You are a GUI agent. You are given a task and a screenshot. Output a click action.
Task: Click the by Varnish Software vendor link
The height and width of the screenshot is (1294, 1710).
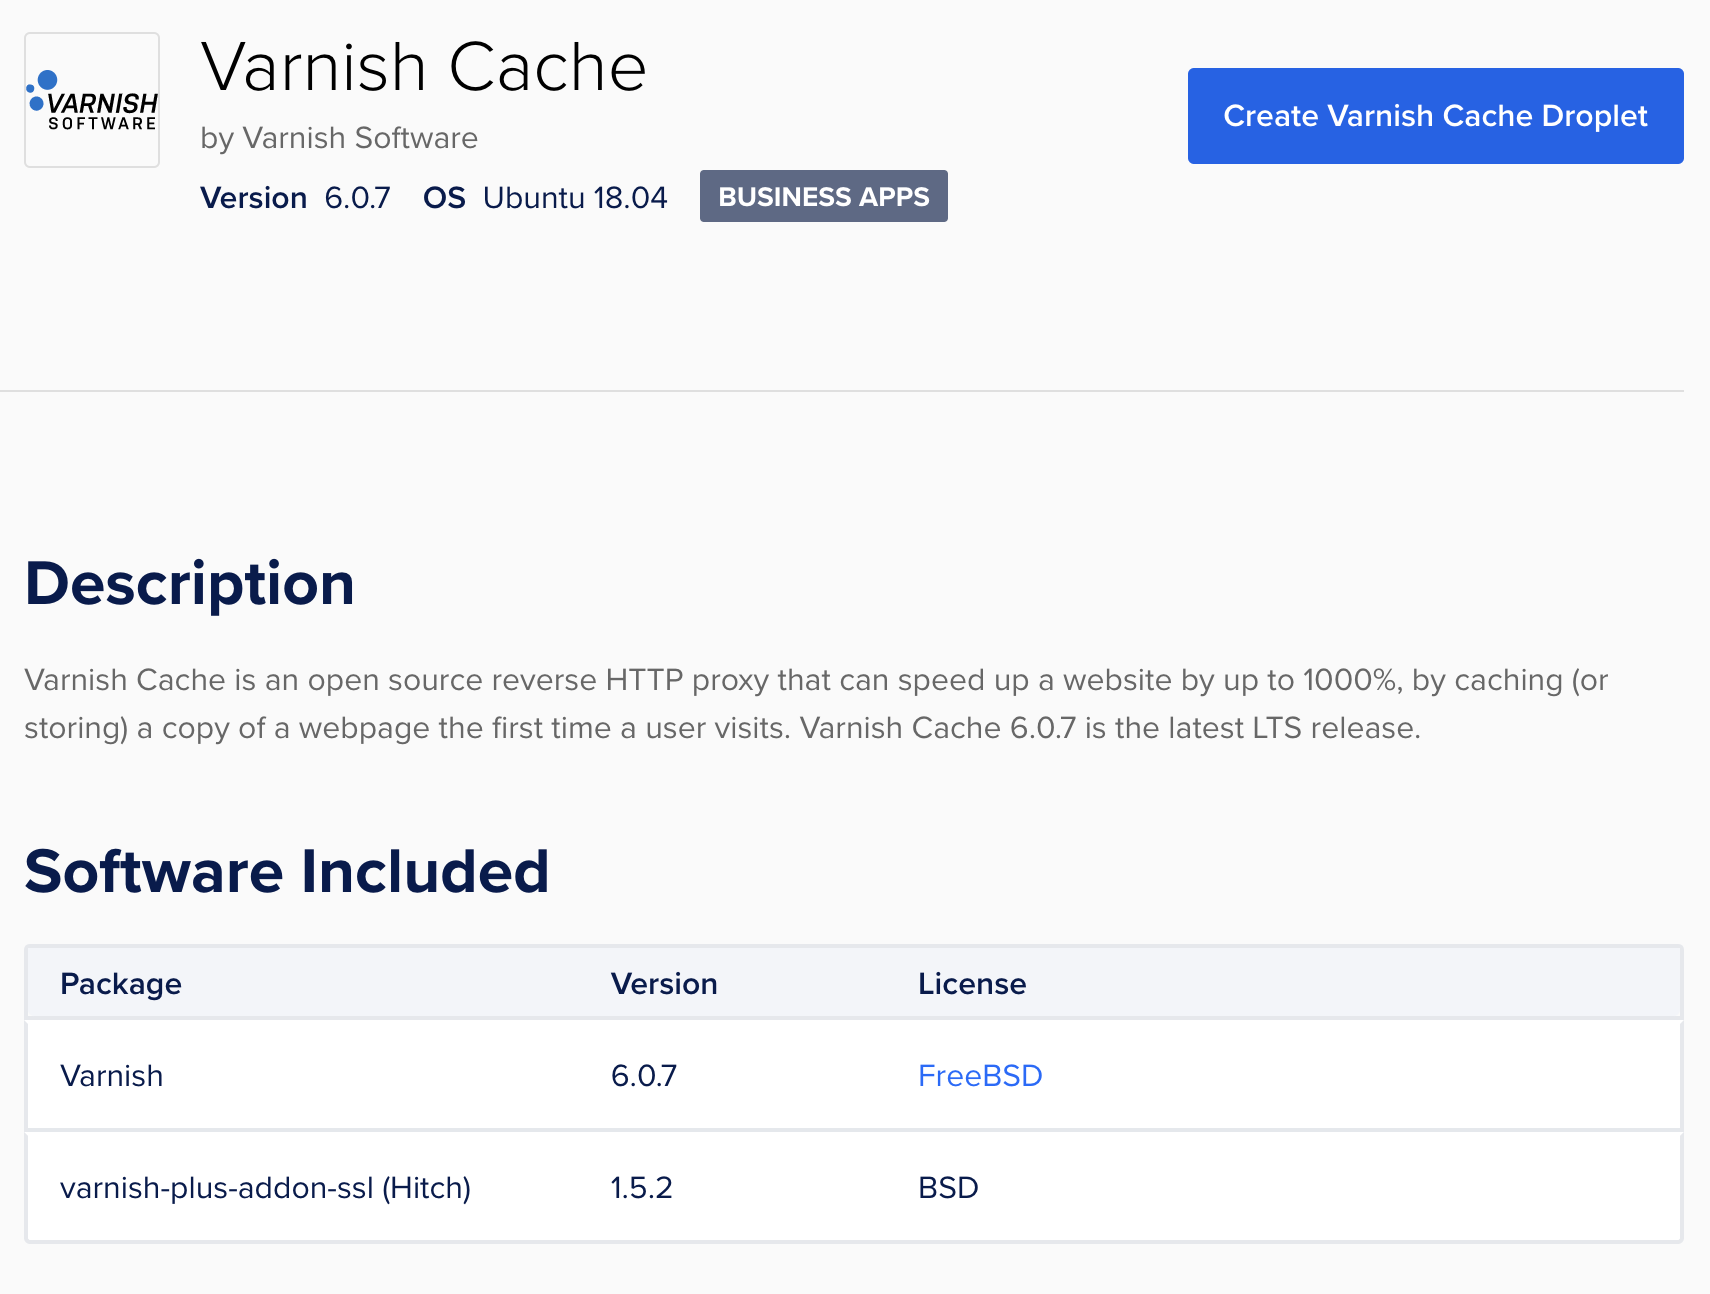(339, 137)
